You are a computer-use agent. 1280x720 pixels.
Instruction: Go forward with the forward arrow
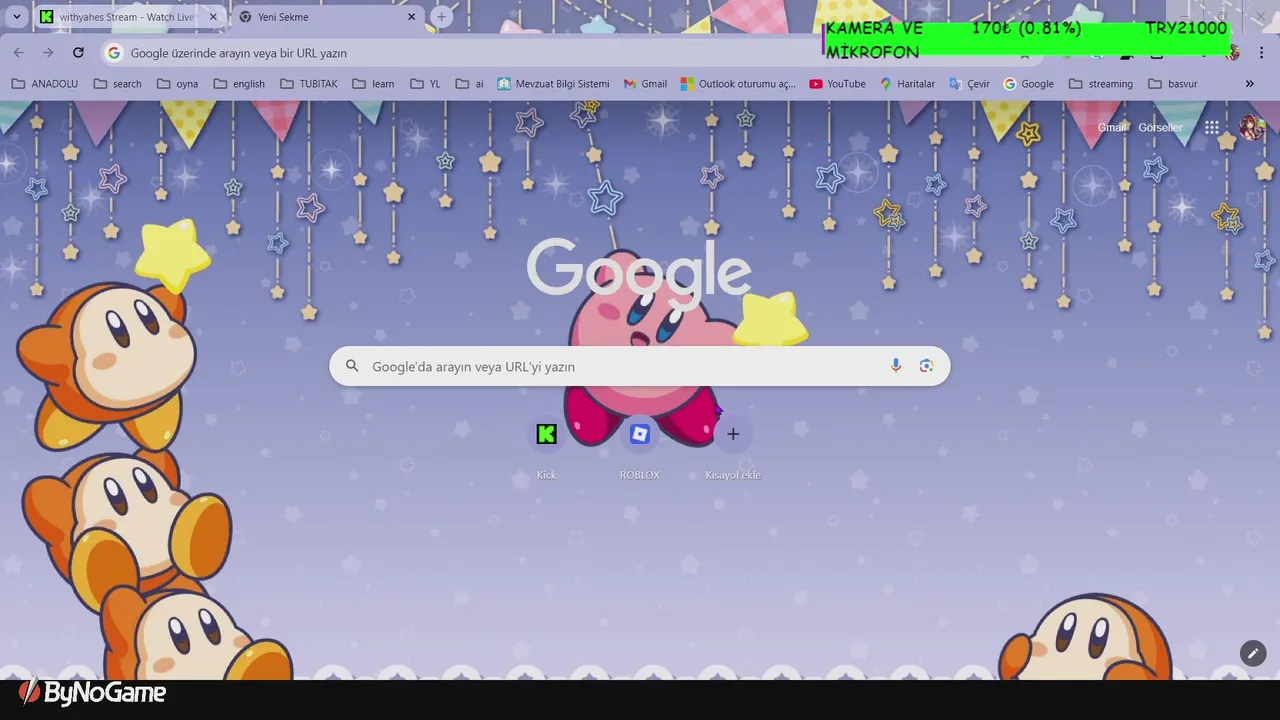point(48,52)
